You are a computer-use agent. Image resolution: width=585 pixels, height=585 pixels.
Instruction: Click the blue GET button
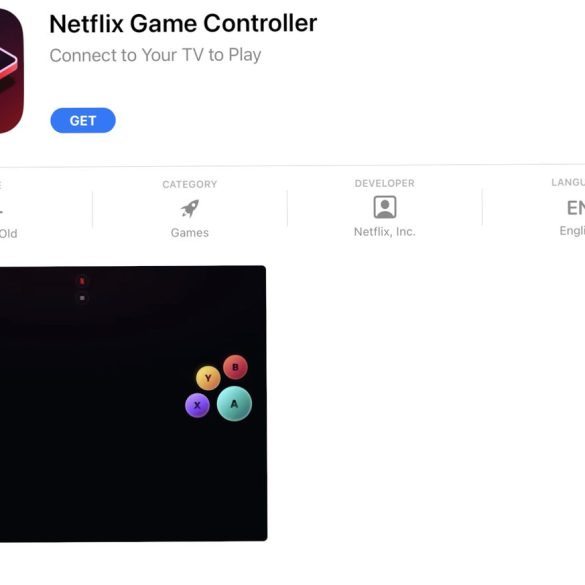coord(83,120)
